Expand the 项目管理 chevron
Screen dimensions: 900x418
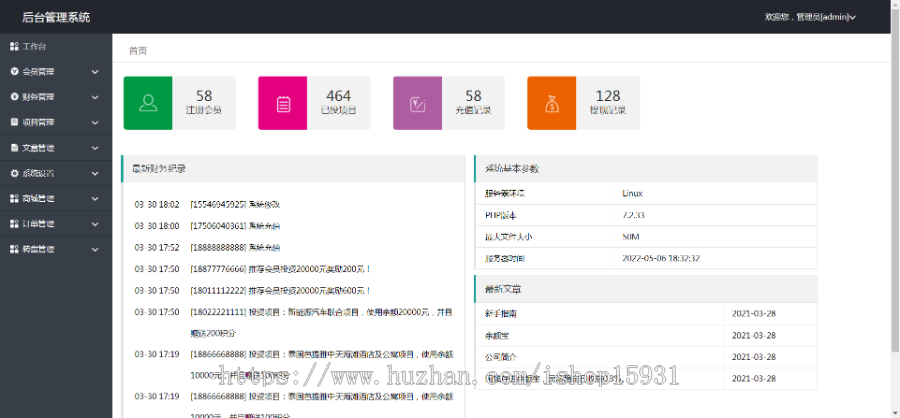(x=95, y=122)
